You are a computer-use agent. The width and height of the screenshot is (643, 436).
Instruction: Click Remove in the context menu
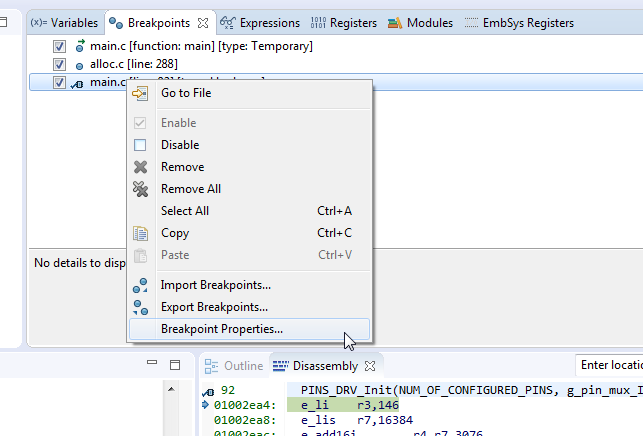[249, 167]
